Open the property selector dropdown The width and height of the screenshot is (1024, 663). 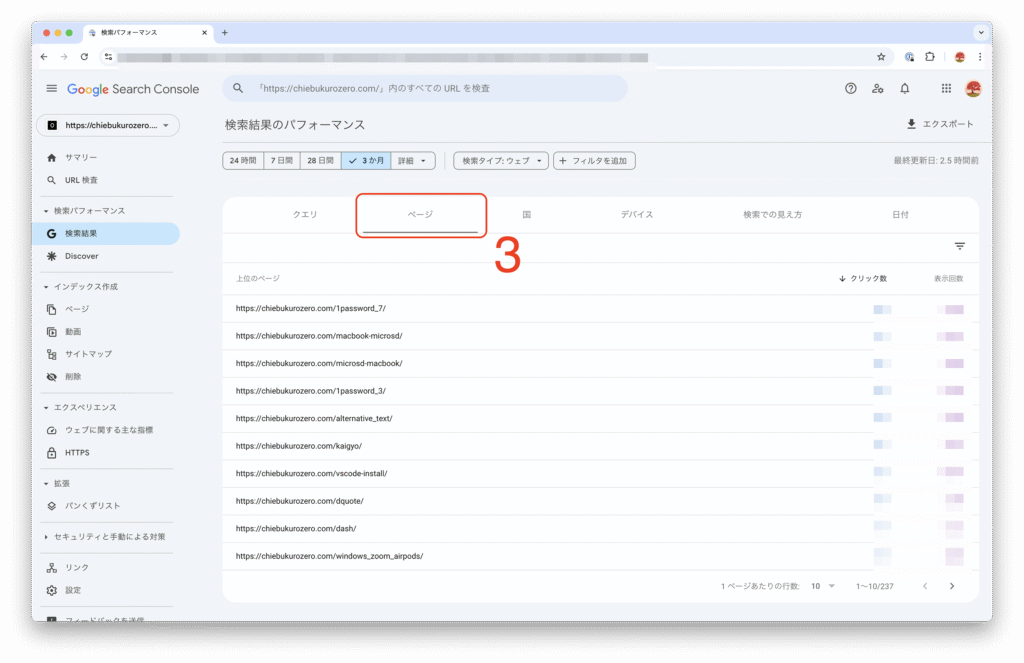pyautogui.click(x=108, y=125)
